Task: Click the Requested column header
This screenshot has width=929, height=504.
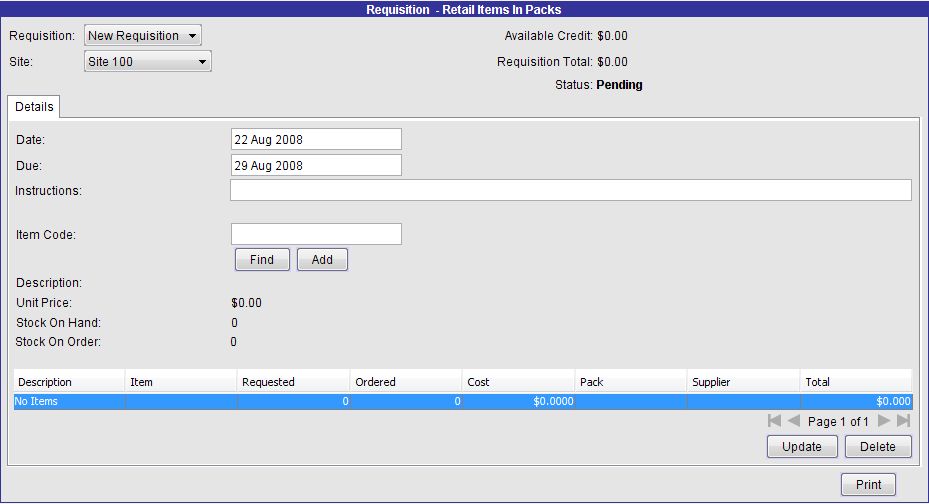Action: point(294,382)
